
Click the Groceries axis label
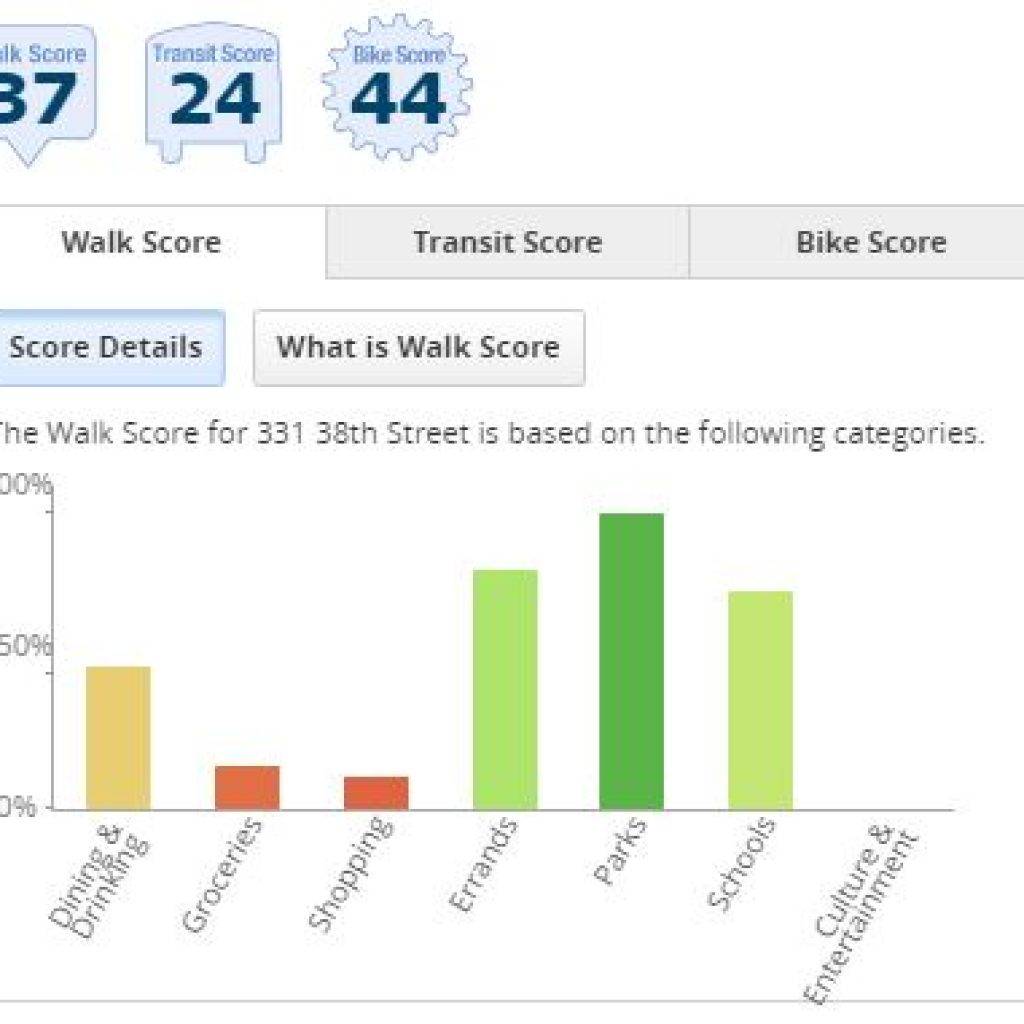tap(222, 874)
